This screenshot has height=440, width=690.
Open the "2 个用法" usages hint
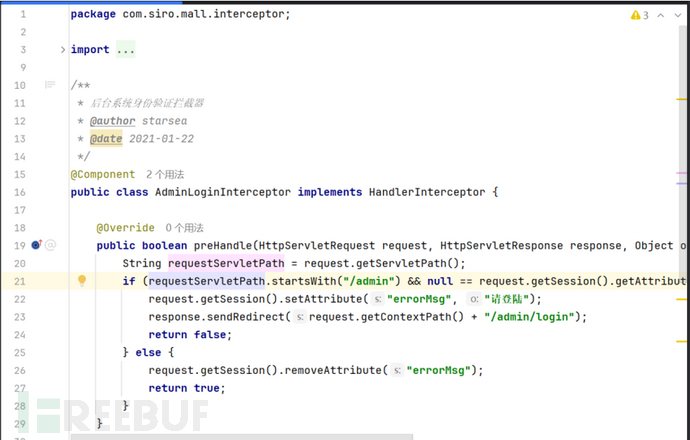click(174, 174)
